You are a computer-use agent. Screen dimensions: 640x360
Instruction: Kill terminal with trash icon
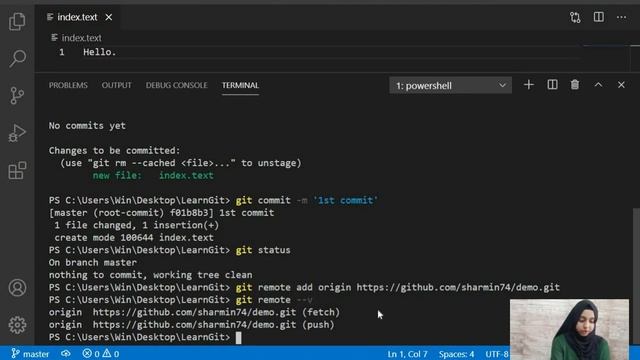pyautogui.click(x=575, y=85)
